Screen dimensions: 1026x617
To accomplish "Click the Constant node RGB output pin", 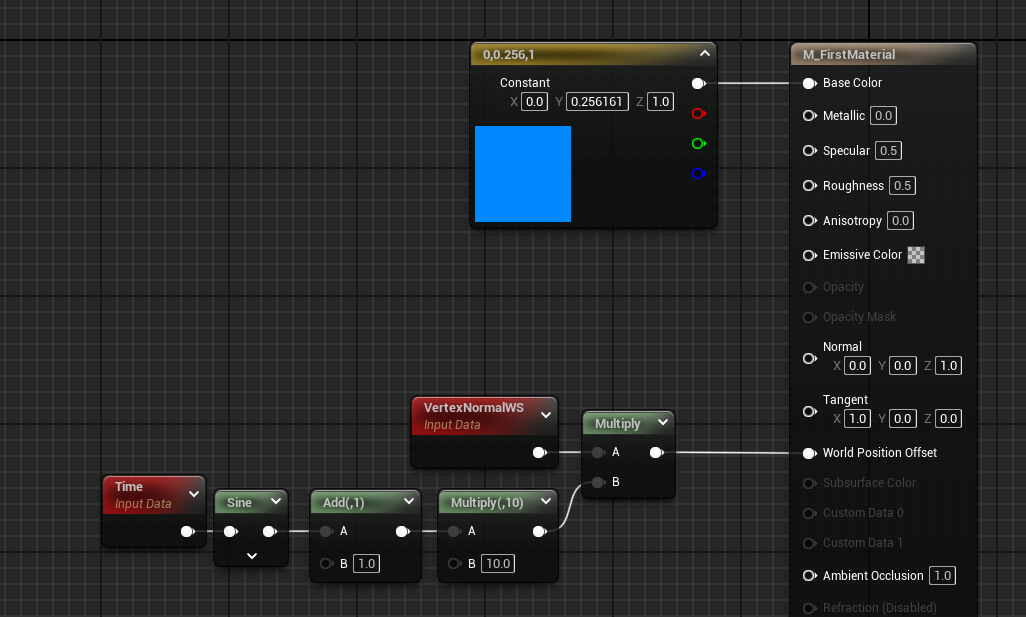I will [699, 83].
